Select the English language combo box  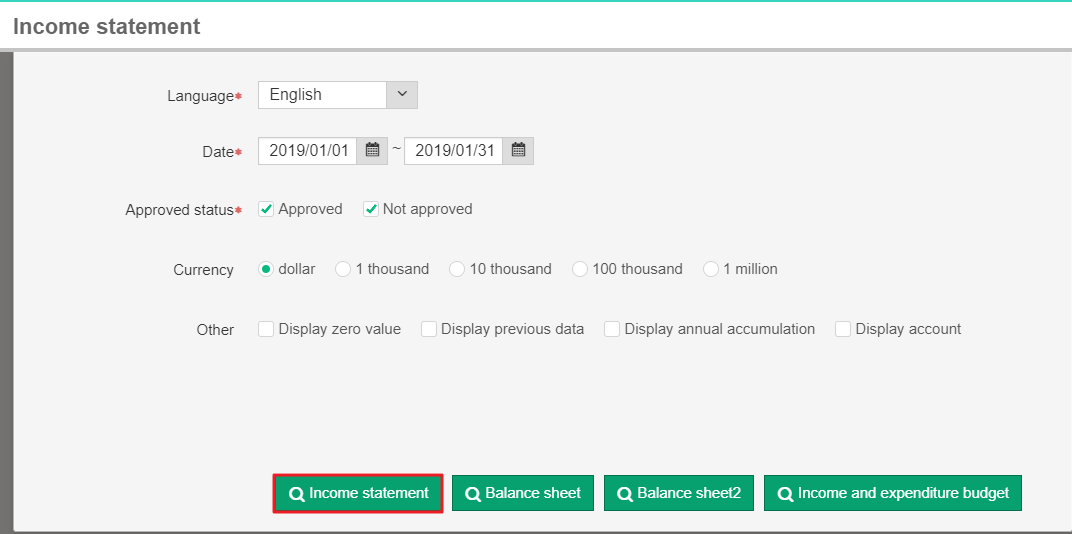pos(322,94)
